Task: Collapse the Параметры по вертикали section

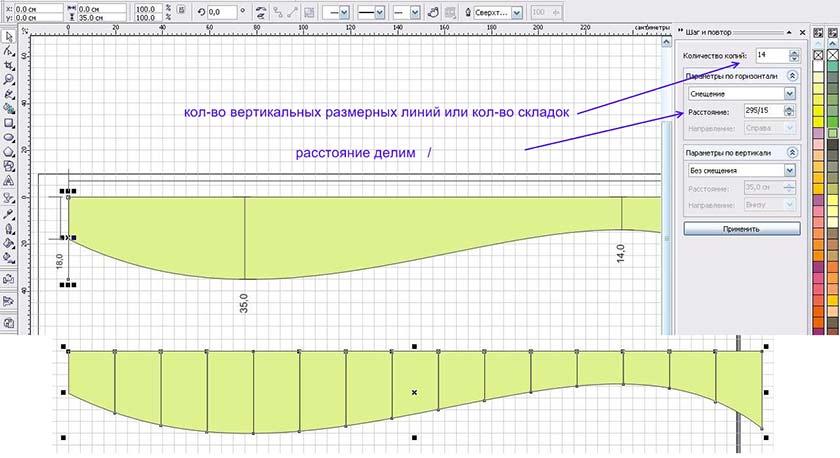Action: [x=792, y=152]
